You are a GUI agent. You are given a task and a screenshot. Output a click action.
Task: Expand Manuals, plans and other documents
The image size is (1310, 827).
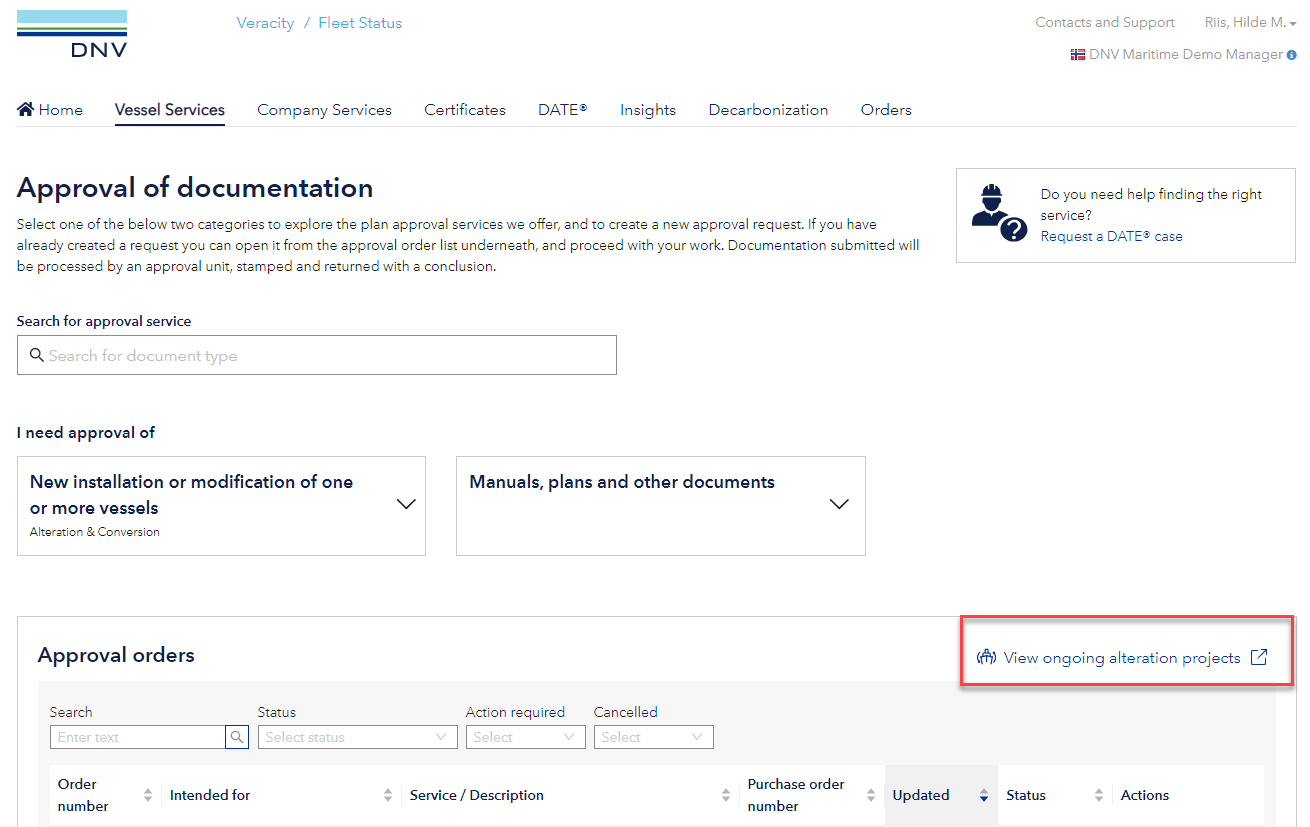coord(839,505)
